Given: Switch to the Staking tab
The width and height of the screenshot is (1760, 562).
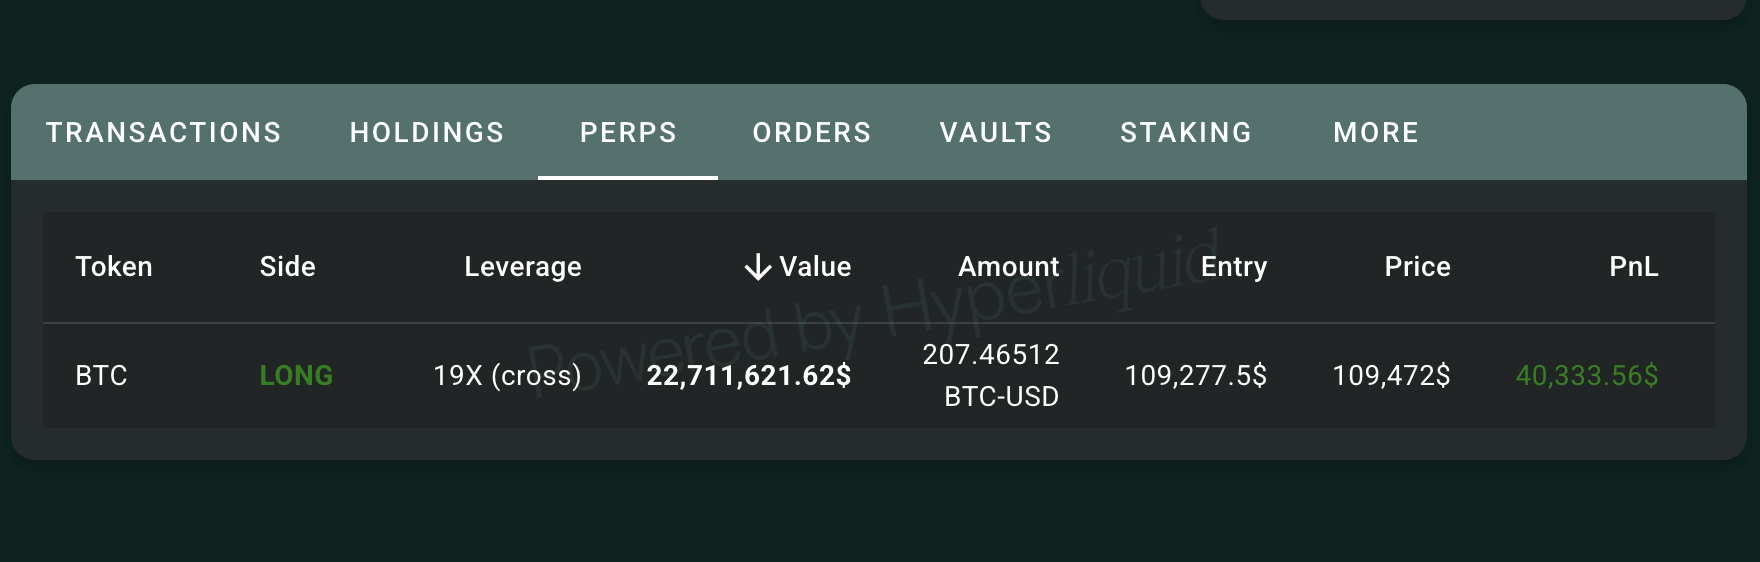Looking at the screenshot, I should point(1186,133).
